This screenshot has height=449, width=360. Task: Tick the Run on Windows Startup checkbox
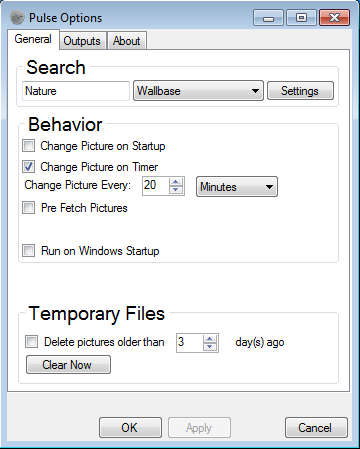[28, 250]
